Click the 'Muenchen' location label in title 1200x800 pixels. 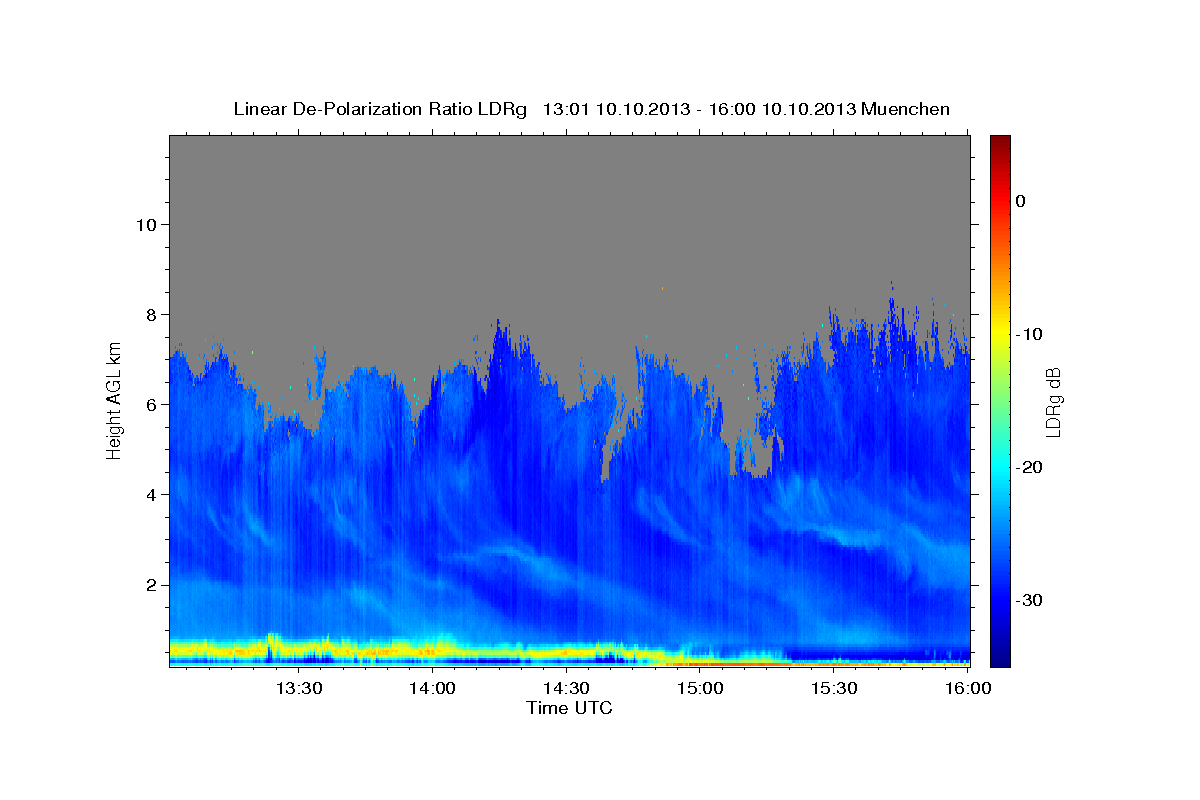(907, 109)
